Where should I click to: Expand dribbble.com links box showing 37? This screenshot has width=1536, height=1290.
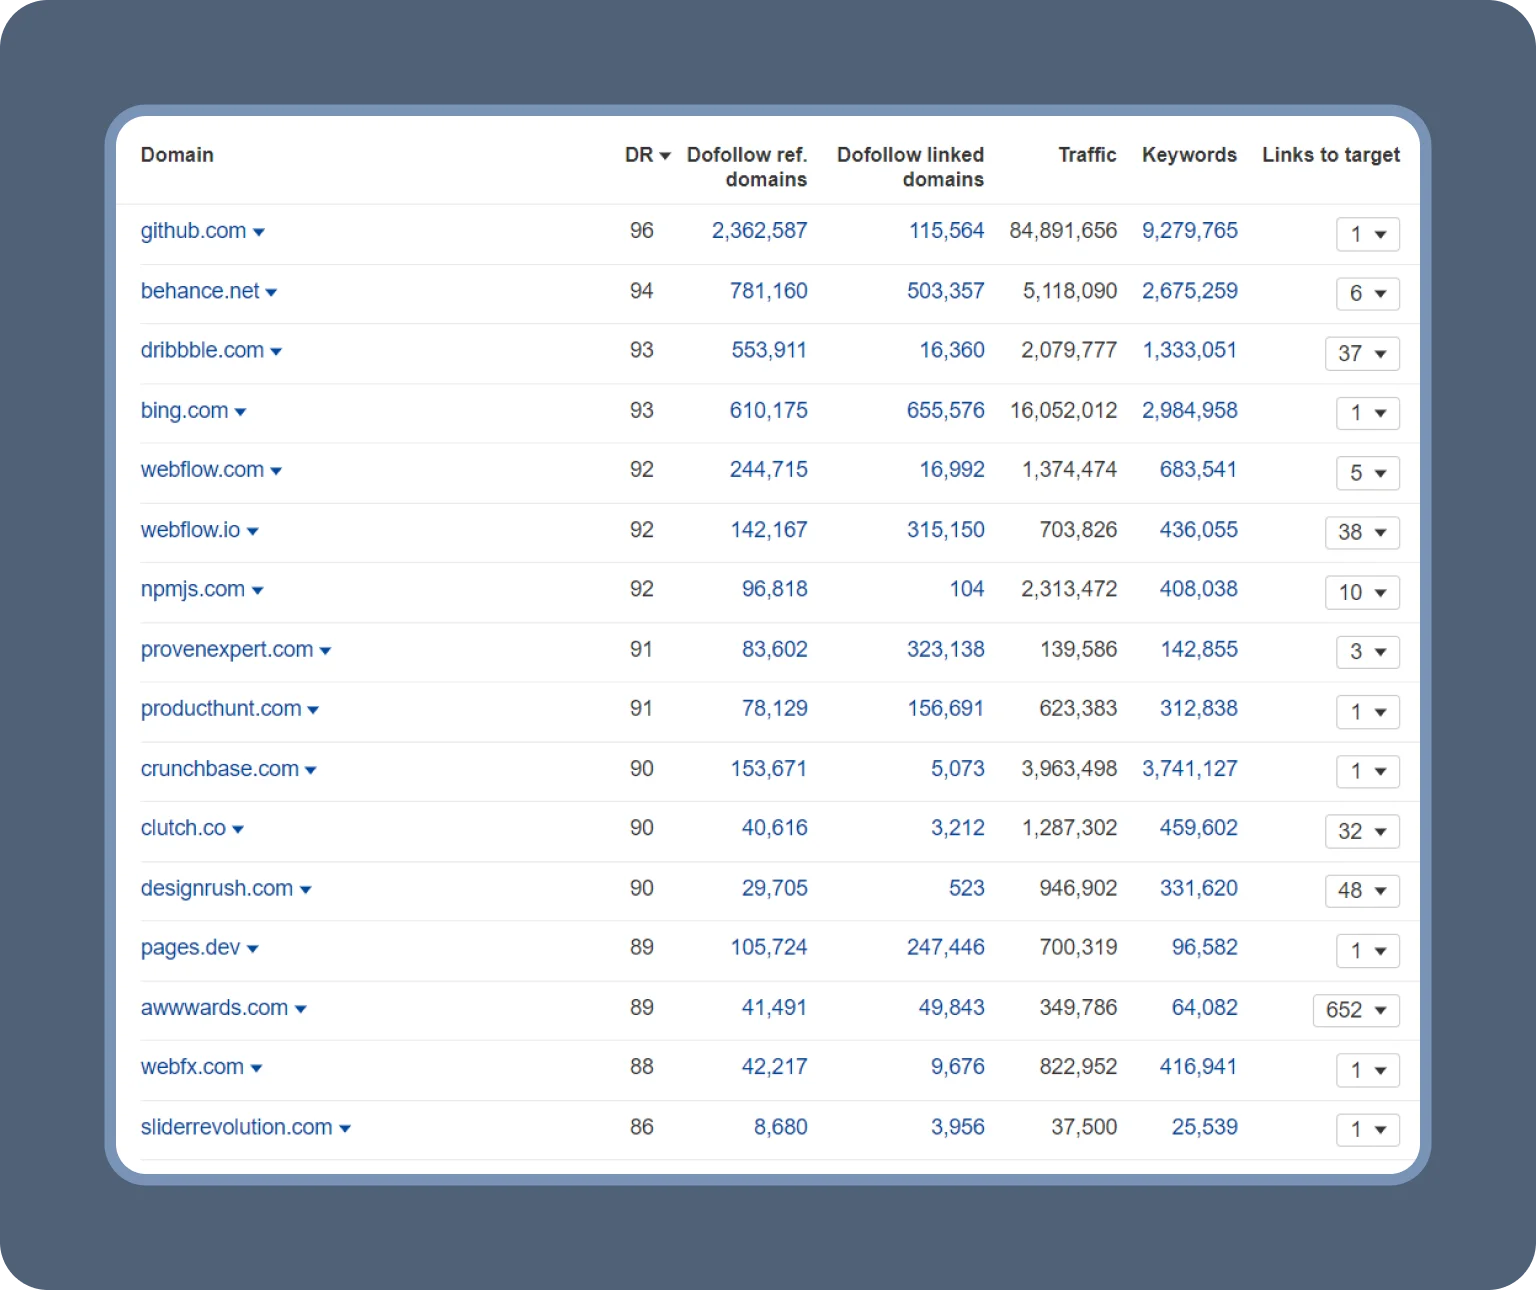click(1362, 353)
